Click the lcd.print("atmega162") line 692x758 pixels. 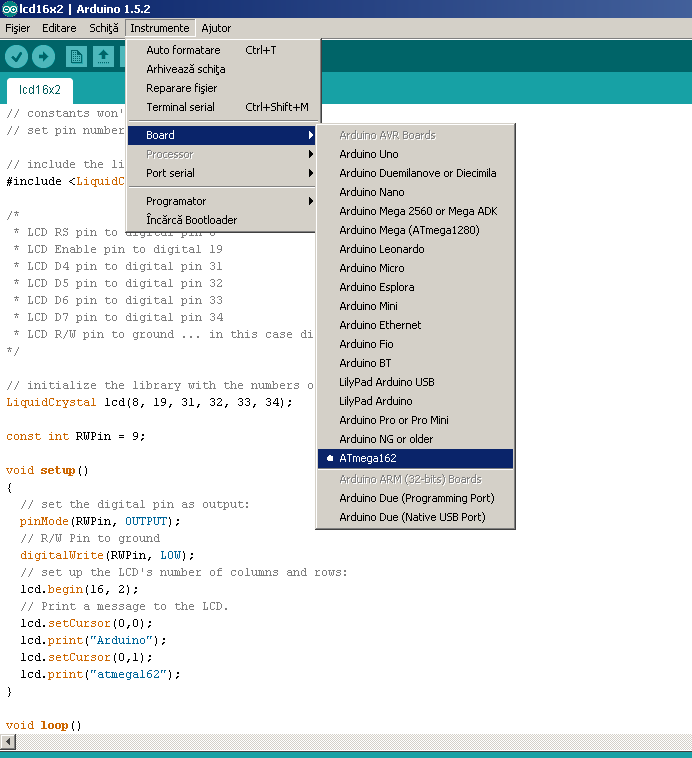point(100,674)
